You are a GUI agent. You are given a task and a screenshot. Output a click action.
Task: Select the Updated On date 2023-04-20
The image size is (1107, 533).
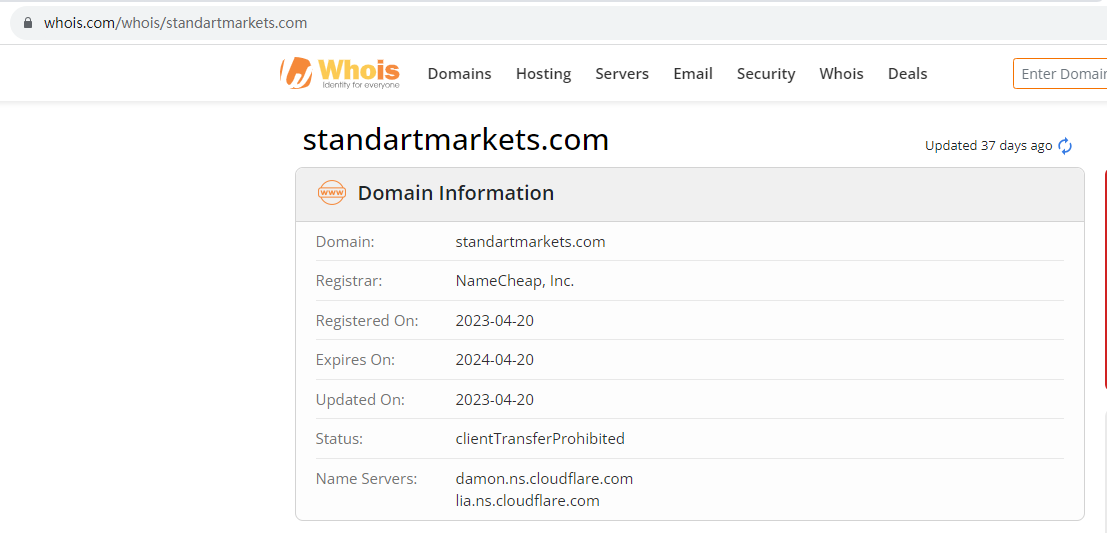coord(495,400)
